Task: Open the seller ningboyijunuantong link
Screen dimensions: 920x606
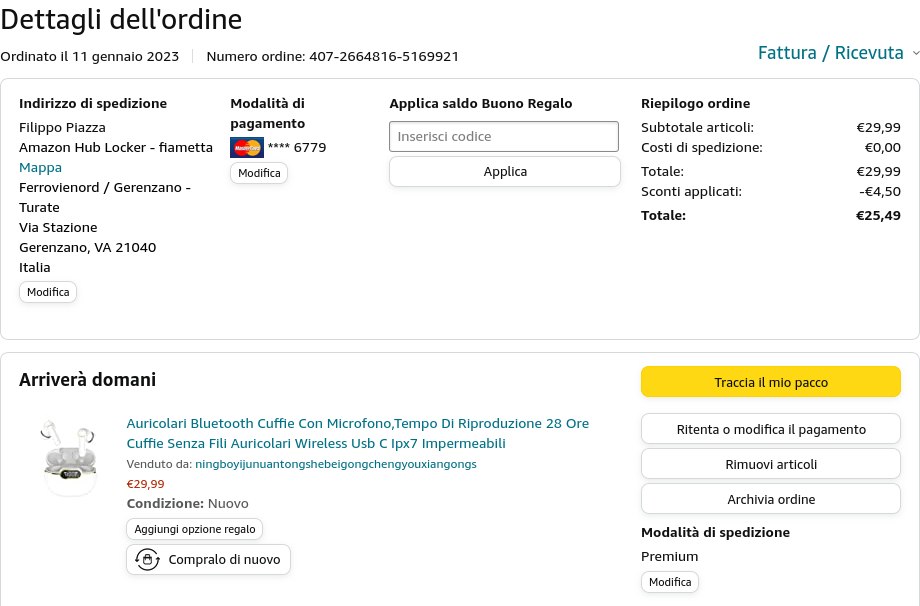Action: (335, 464)
